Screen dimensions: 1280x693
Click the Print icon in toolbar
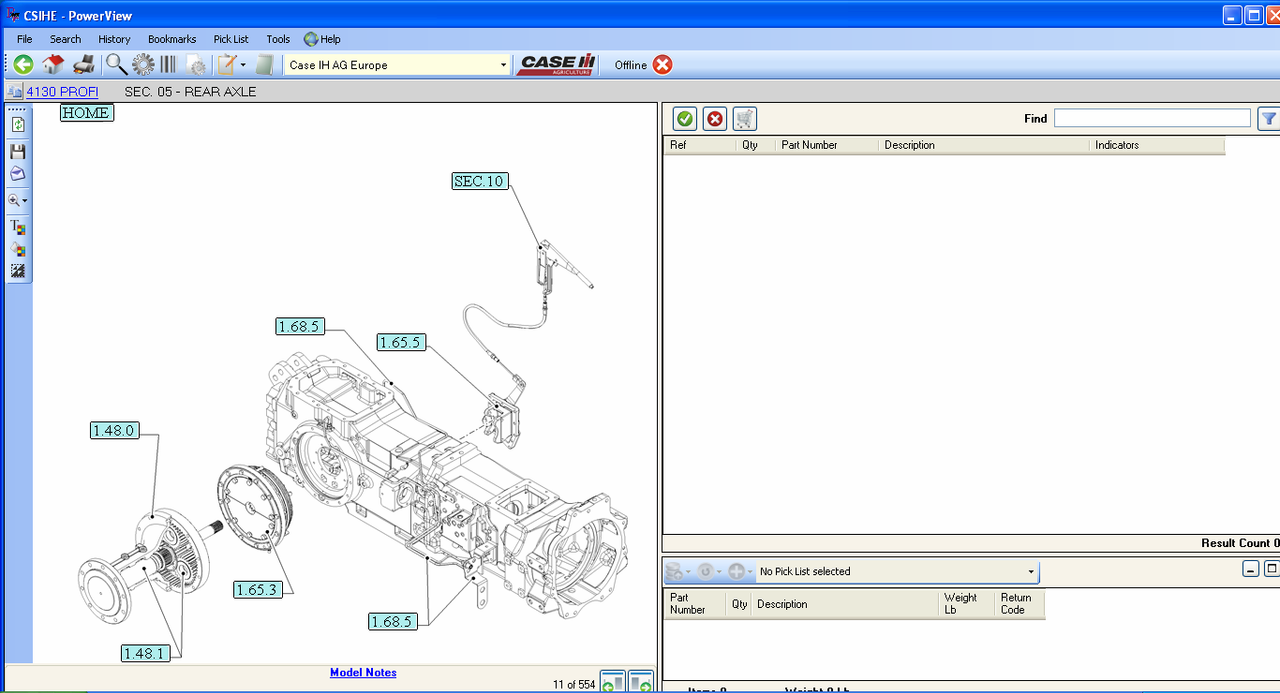point(85,65)
